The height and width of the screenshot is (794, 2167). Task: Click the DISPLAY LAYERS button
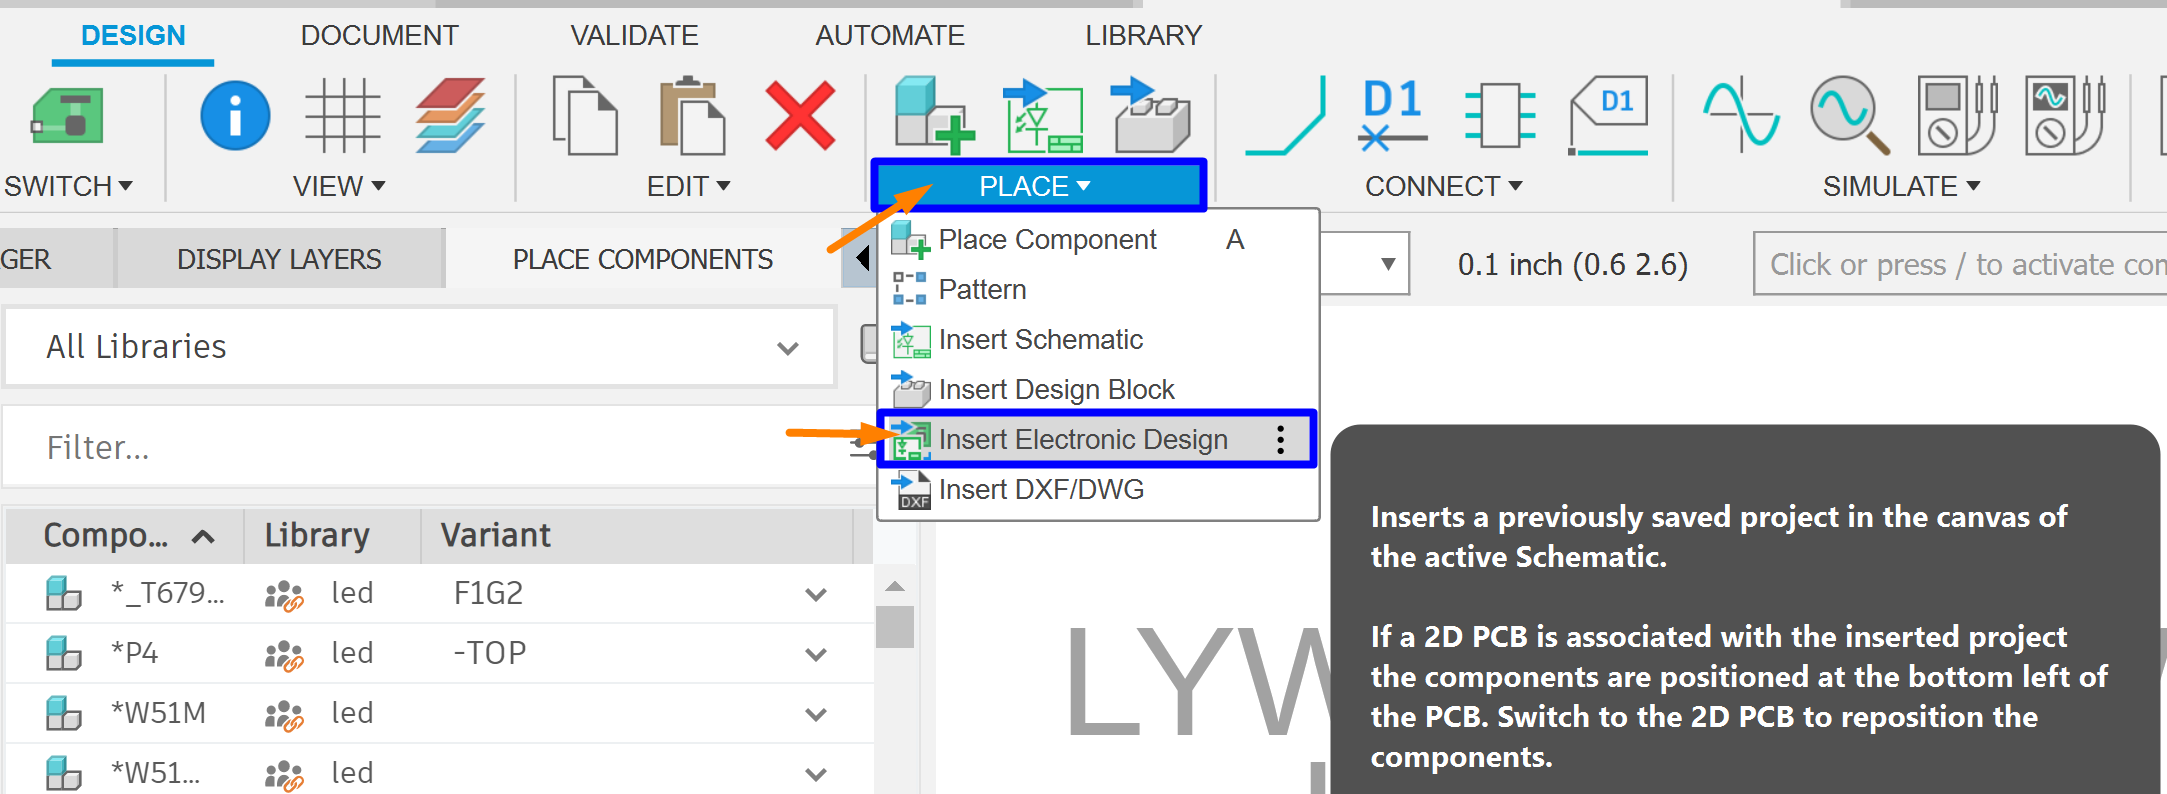pos(279,258)
